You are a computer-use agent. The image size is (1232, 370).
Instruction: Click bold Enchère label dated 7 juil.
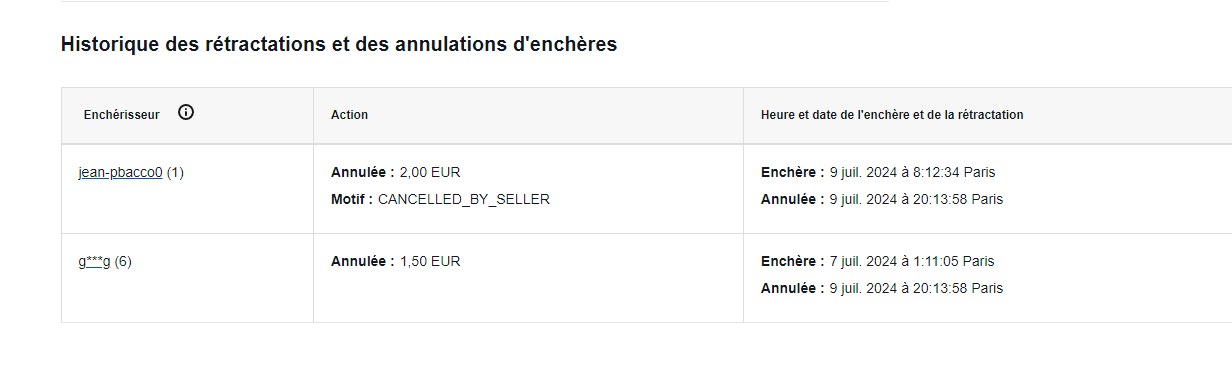pyautogui.click(x=793, y=262)
